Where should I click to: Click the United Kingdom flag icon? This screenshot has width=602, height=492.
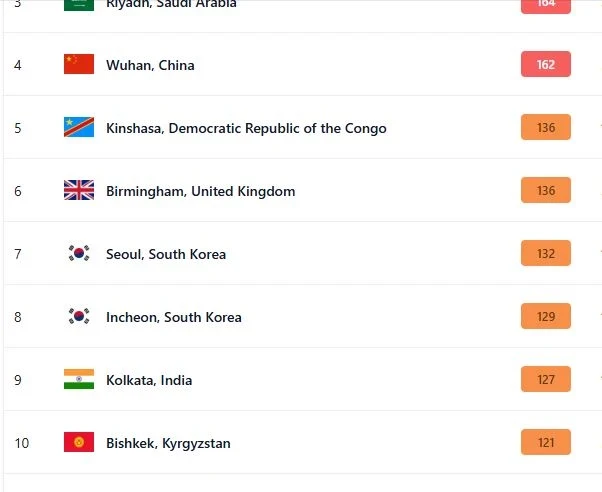(x=78, y=191)
